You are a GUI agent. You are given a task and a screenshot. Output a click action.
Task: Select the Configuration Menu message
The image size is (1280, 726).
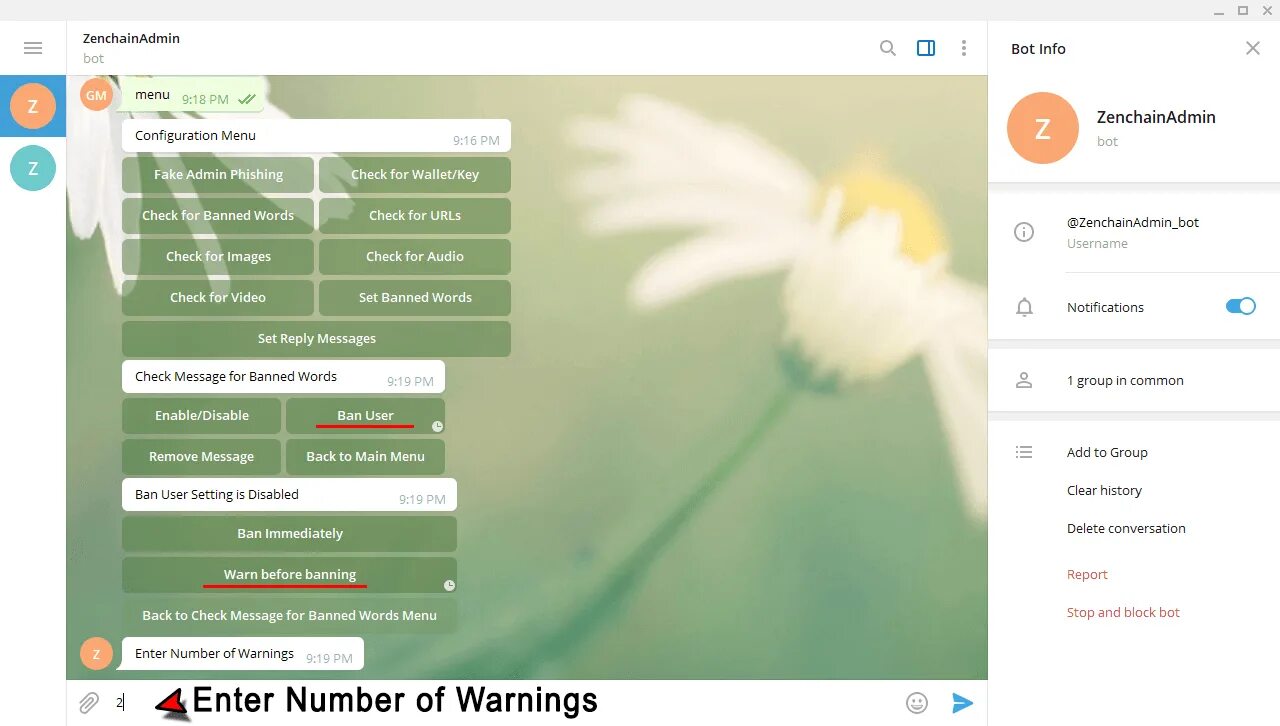(x=316, y=136)
